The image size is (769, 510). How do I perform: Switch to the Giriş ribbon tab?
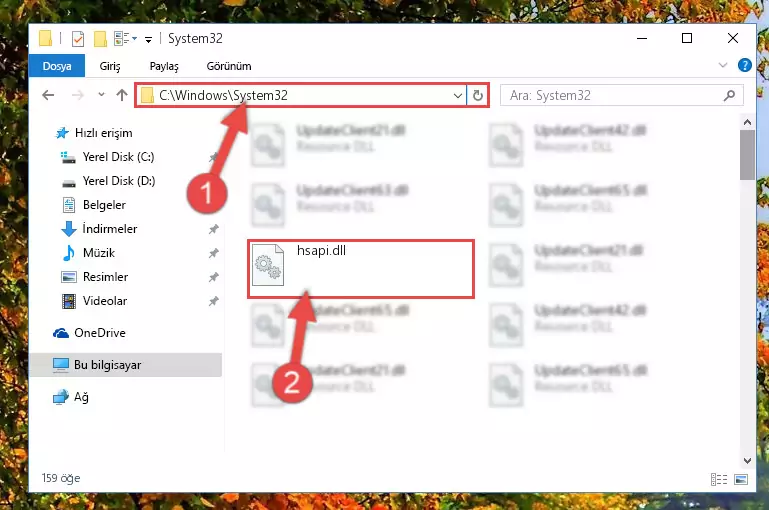point(109,66)
